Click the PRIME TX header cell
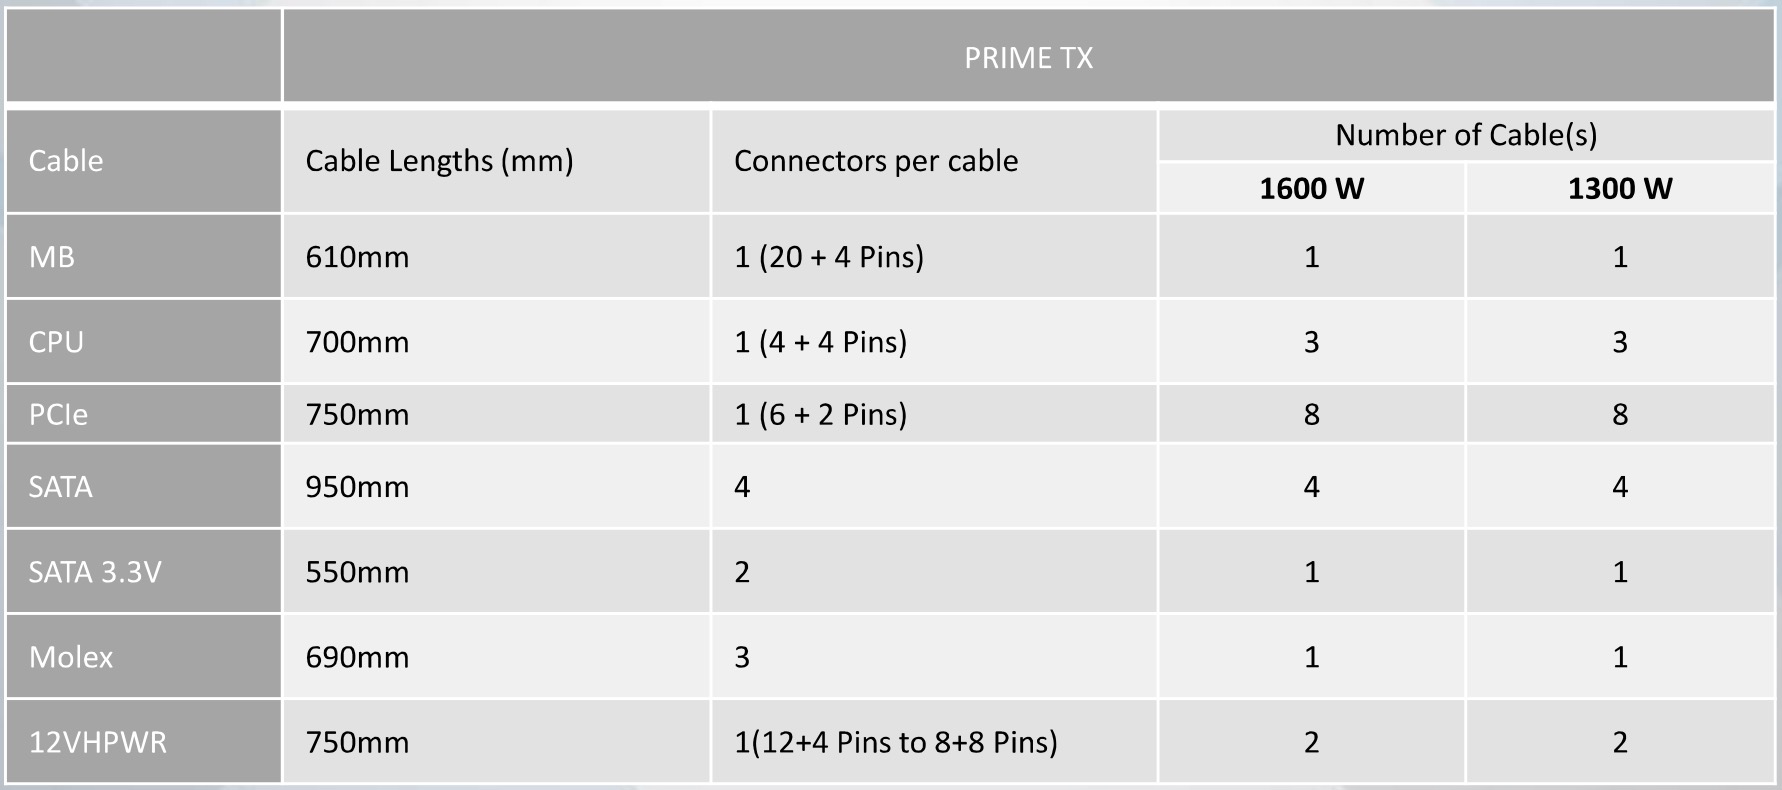 click(x=1028, y=58)
